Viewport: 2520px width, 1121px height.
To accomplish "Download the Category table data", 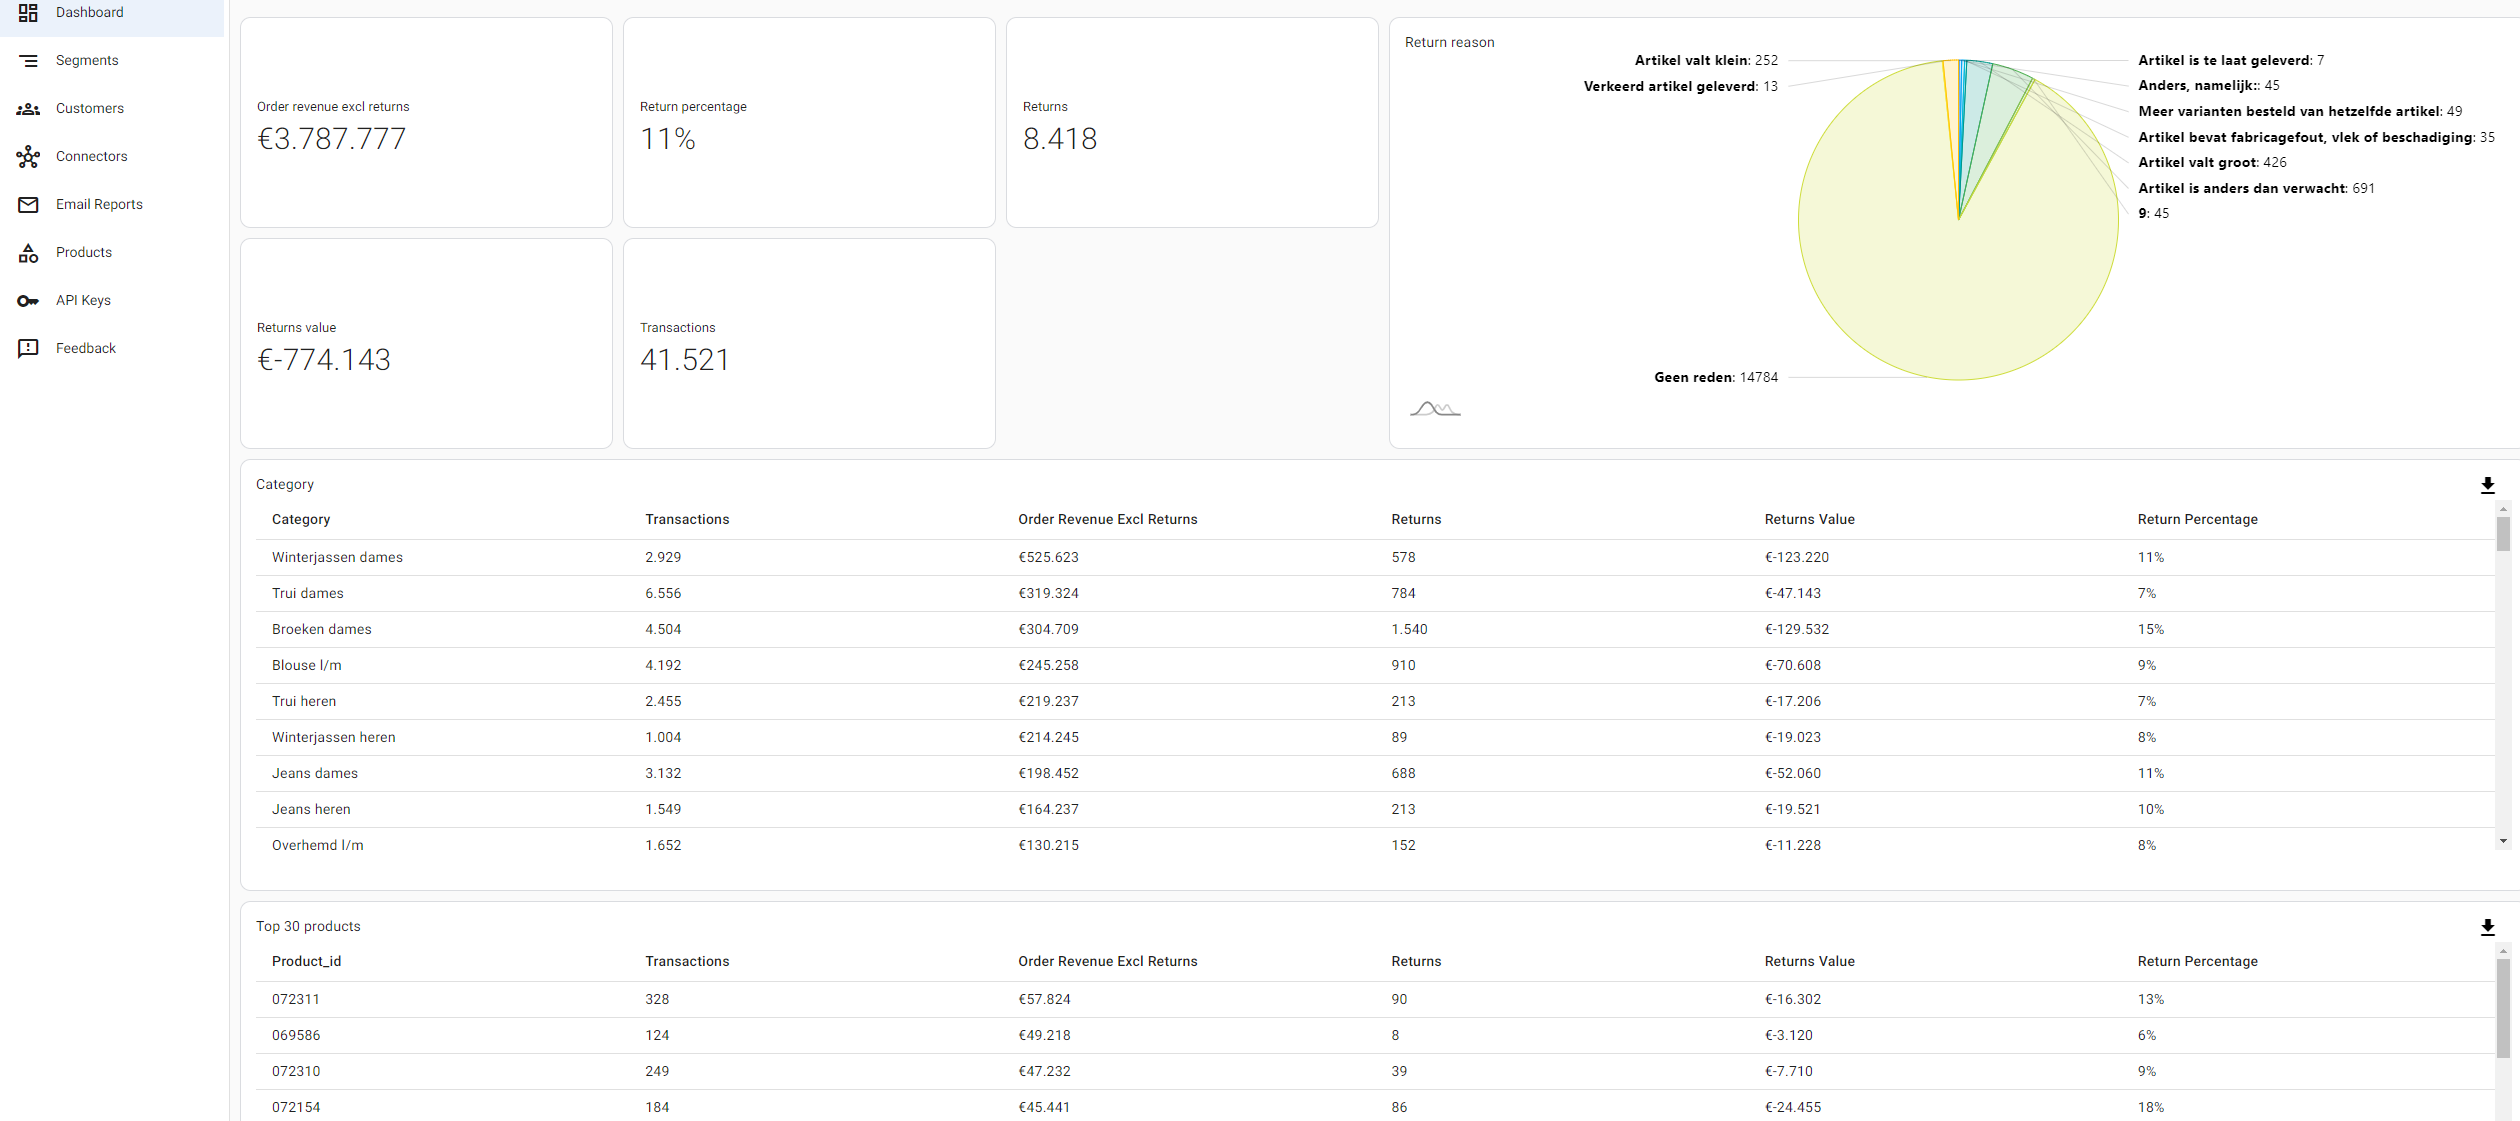I will click(2487, 486).
